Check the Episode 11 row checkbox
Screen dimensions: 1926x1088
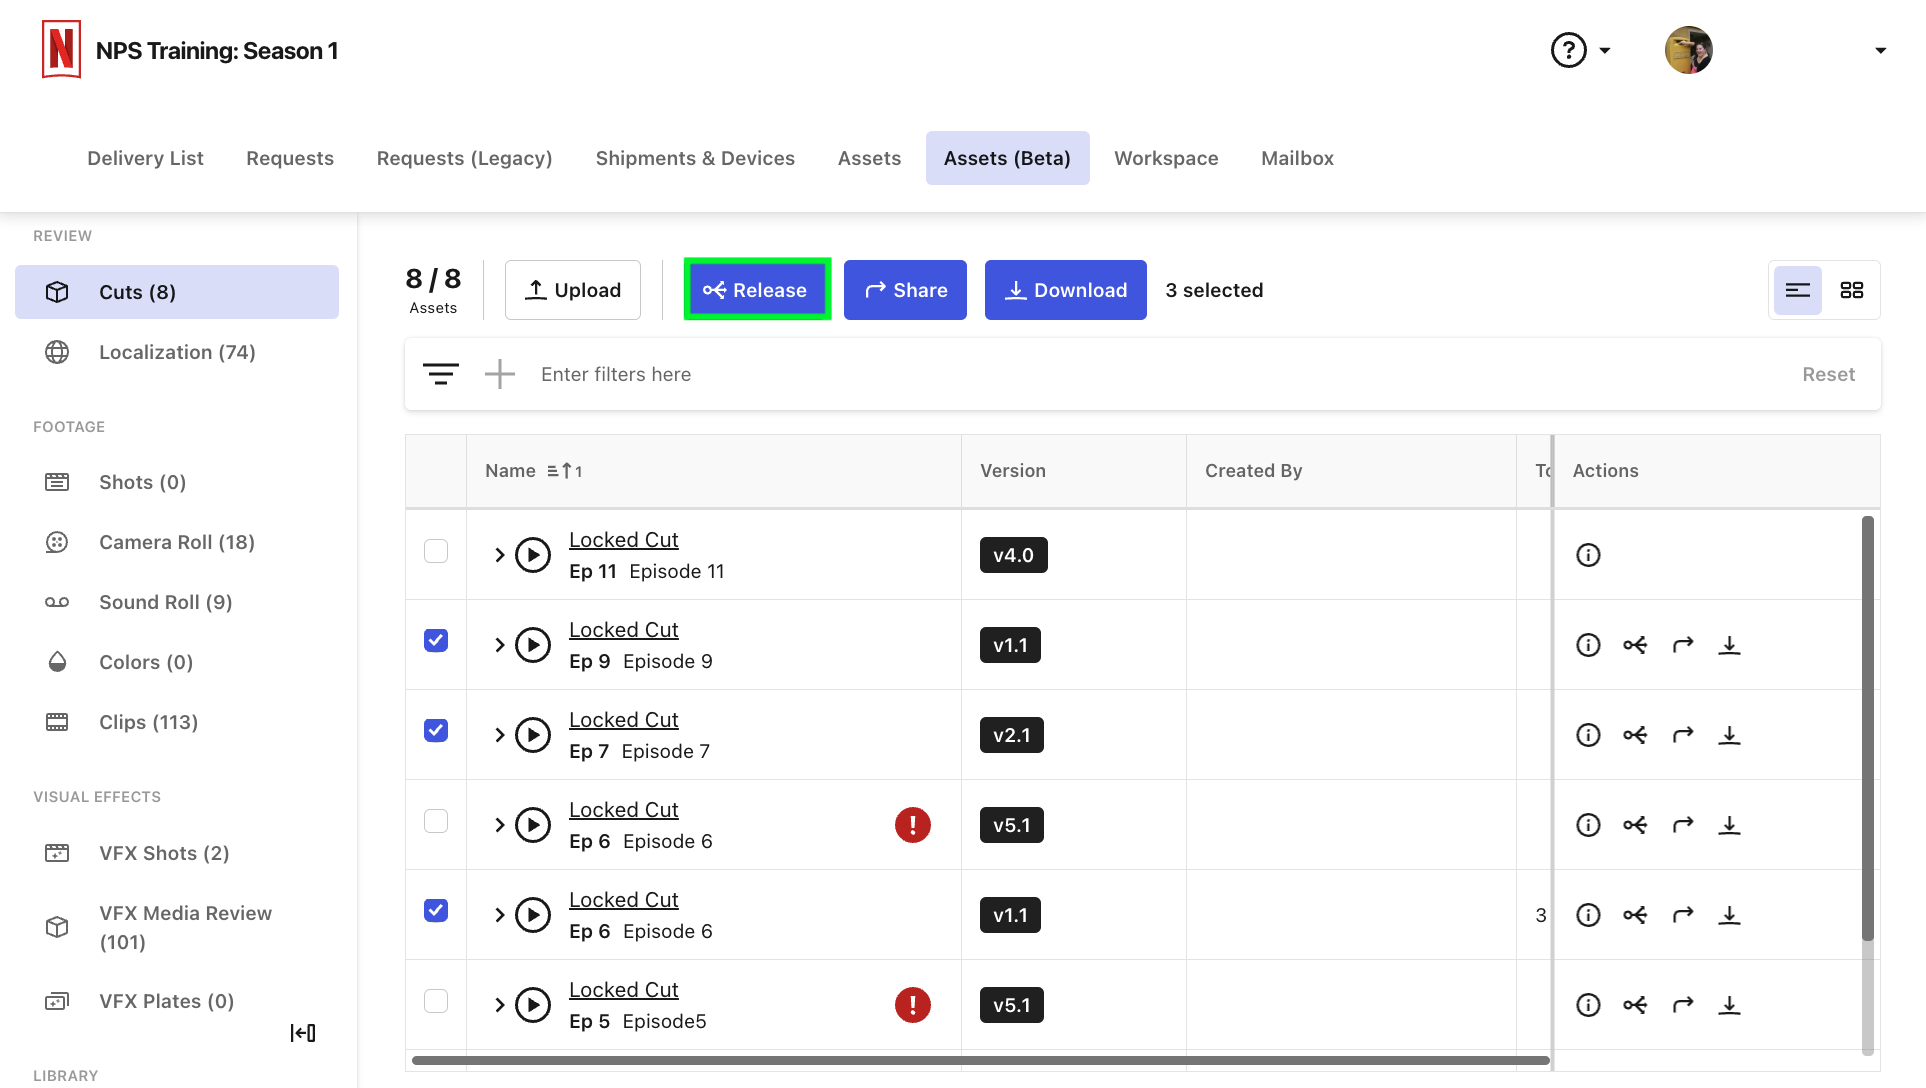pos(436,551)
